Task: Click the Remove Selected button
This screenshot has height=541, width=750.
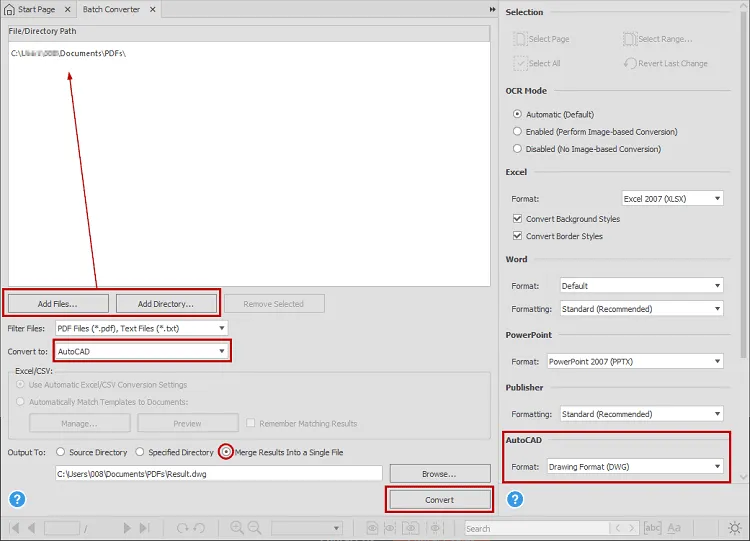Action: coord(274,304)
